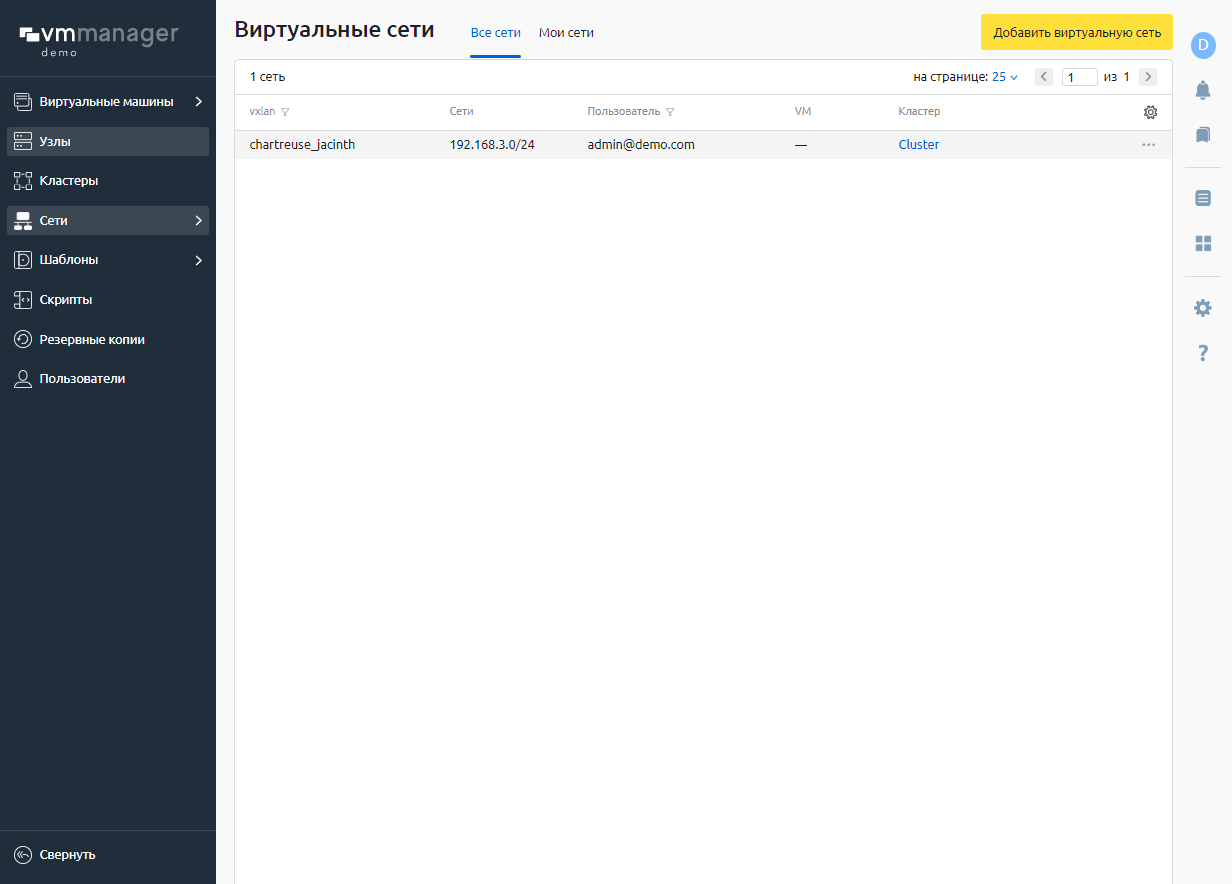Open the bookmark icon in right panel
Viewport: 1232px width, 884px height.
[1203, 134]
